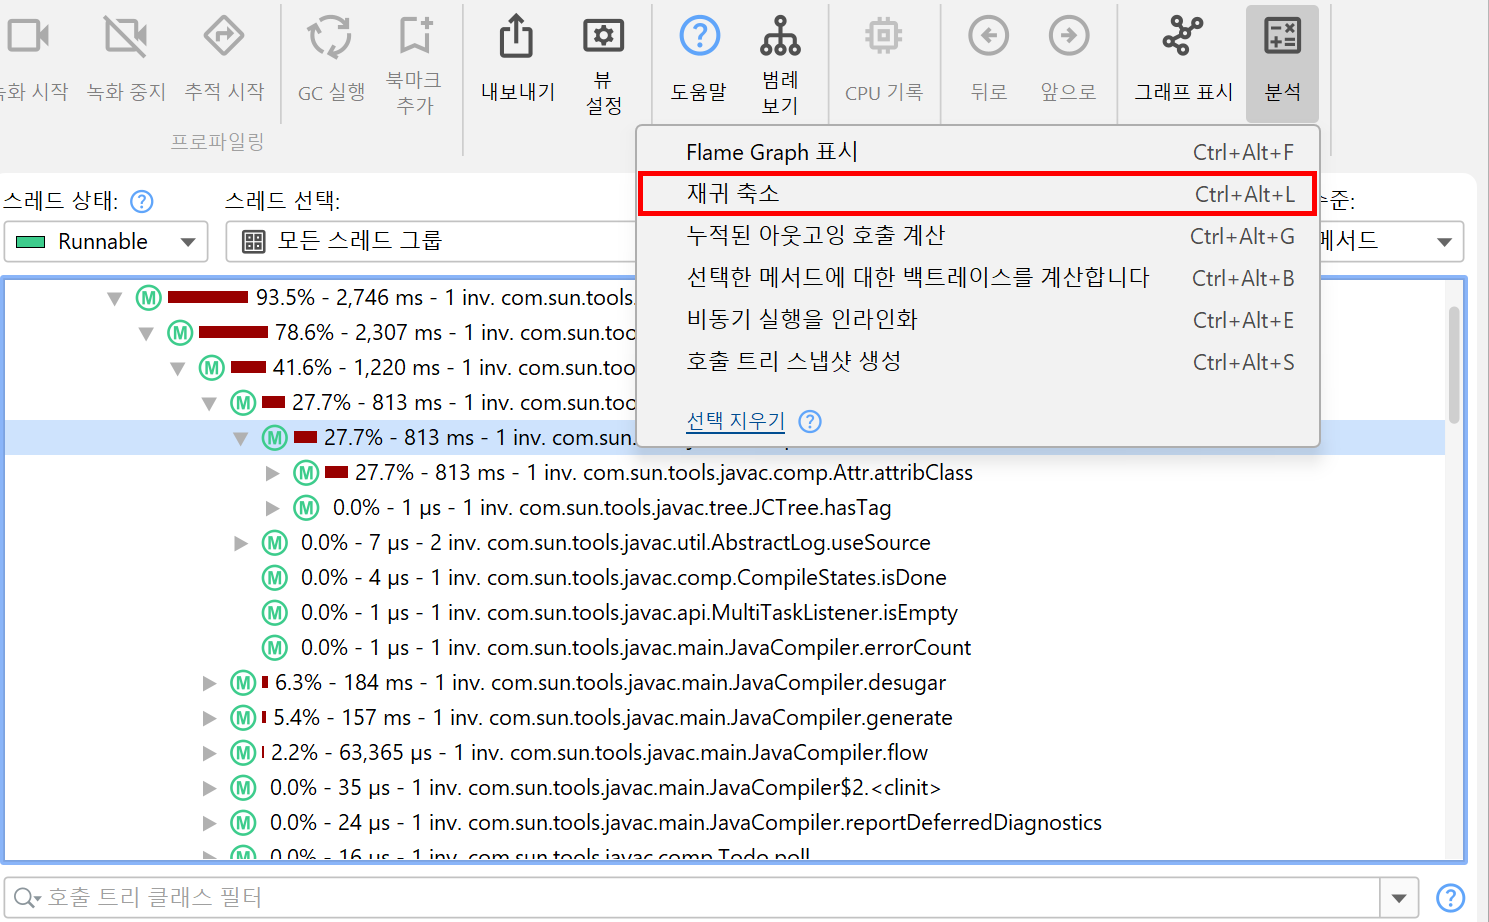Focus the 호출 트리 클래스 필터 input
The width and height of the screenshot is (1489, 922).
point(692,898)
